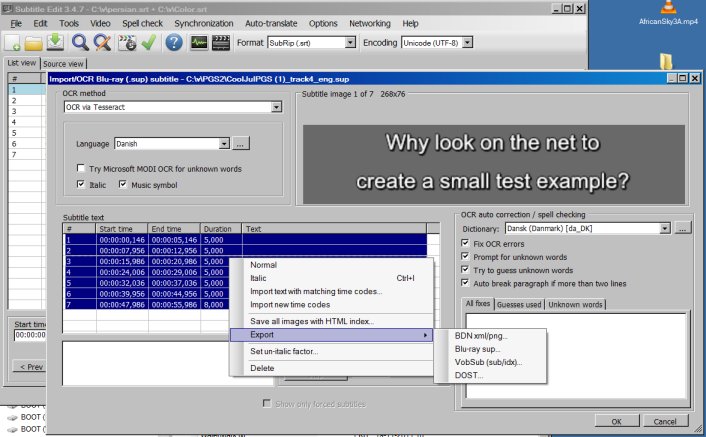This screenshot has height=437, width=706.
Task: Choose Blu-ray sup export option
Action: (x=491, y=349)
